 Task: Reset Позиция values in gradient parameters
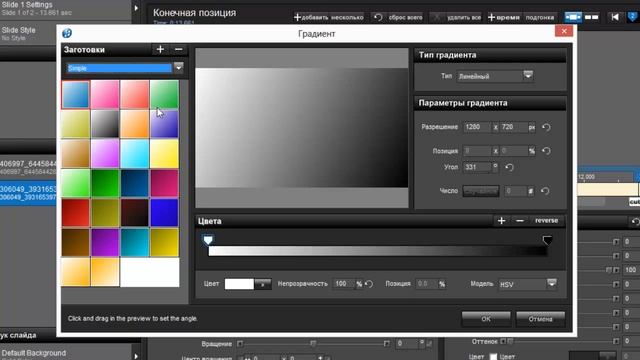coord(546,151)
